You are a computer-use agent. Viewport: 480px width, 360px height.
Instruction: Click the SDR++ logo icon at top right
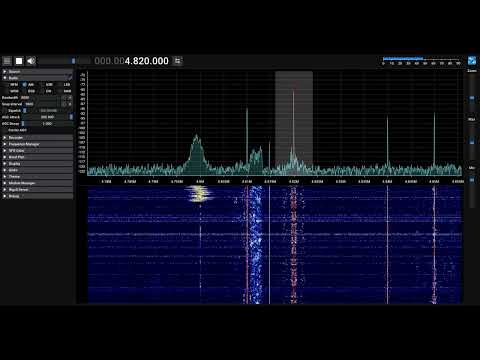(x=472, y=61)
